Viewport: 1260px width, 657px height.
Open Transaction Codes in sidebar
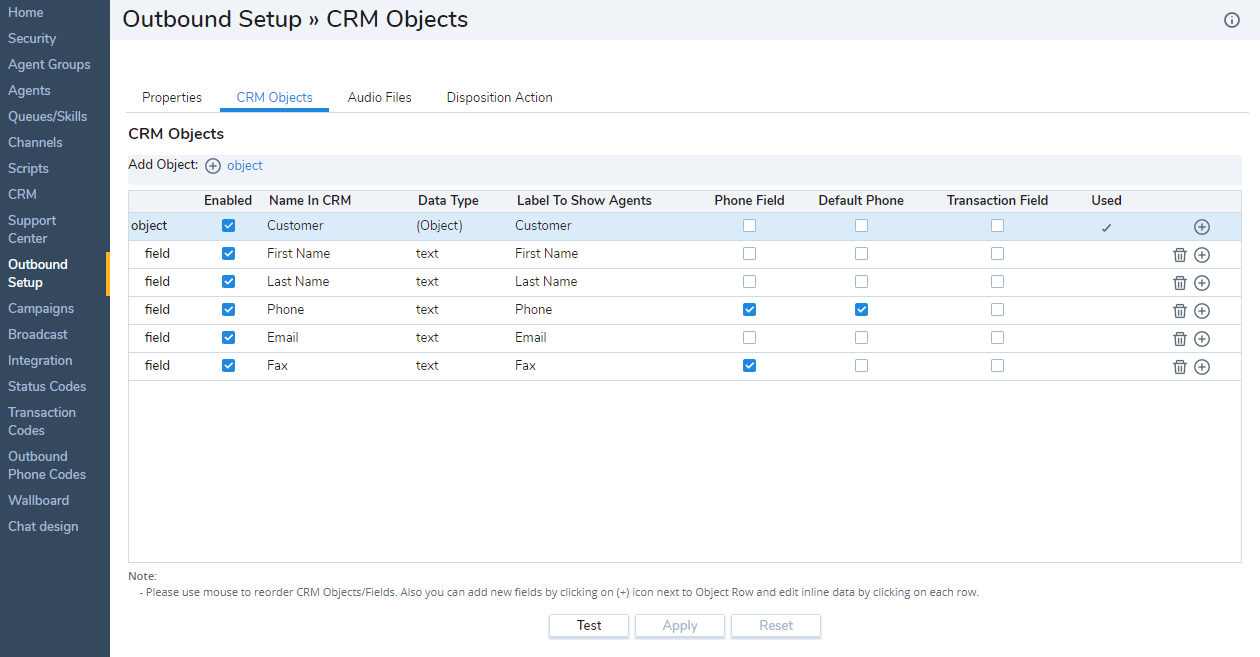point(42,421)
